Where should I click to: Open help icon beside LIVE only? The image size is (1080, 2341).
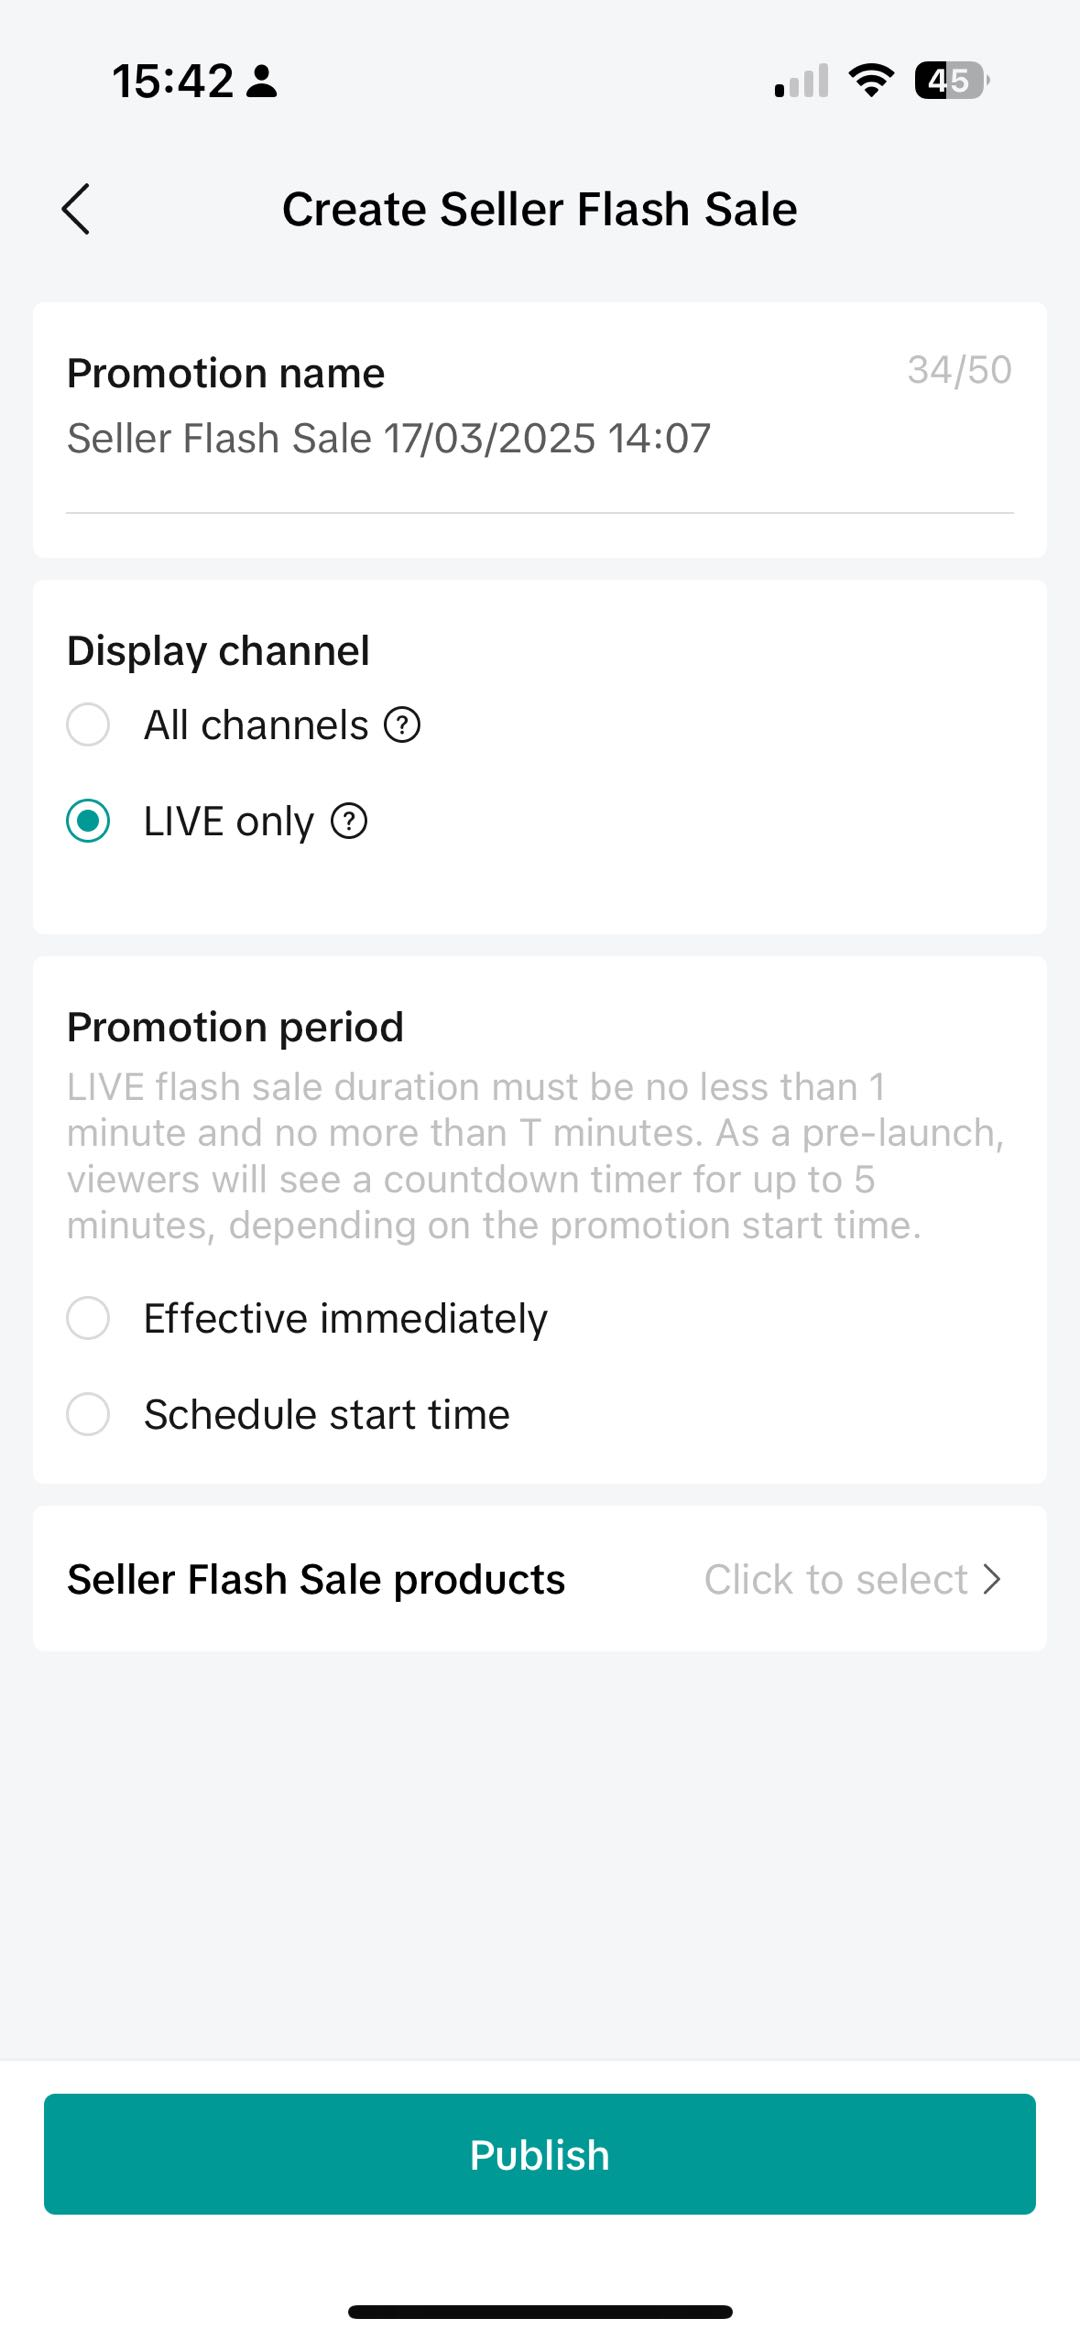click(x=349, y=821)
